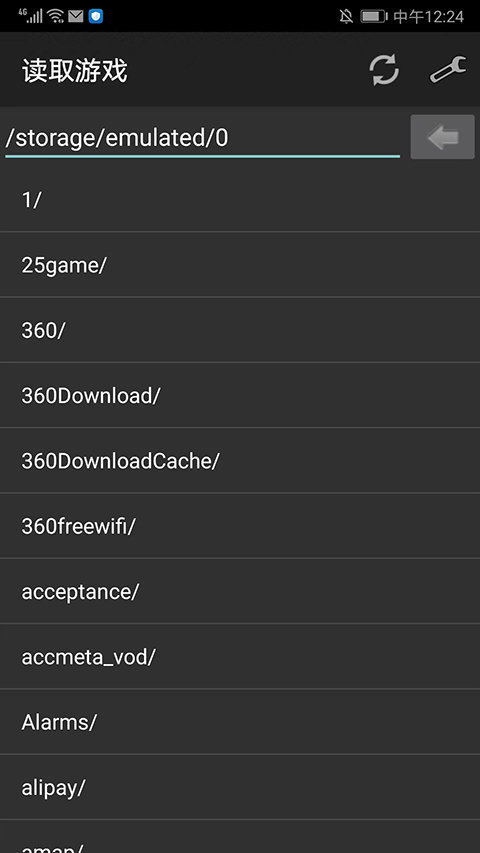480x853 pixels.
Task: Open the 360Download/ folder
Action: click(240, 395)
